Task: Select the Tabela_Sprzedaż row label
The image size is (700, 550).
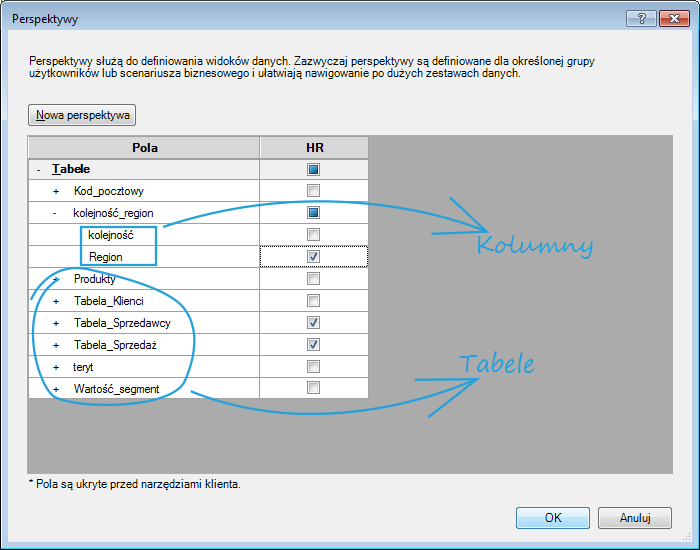Action: coord(115,345)
